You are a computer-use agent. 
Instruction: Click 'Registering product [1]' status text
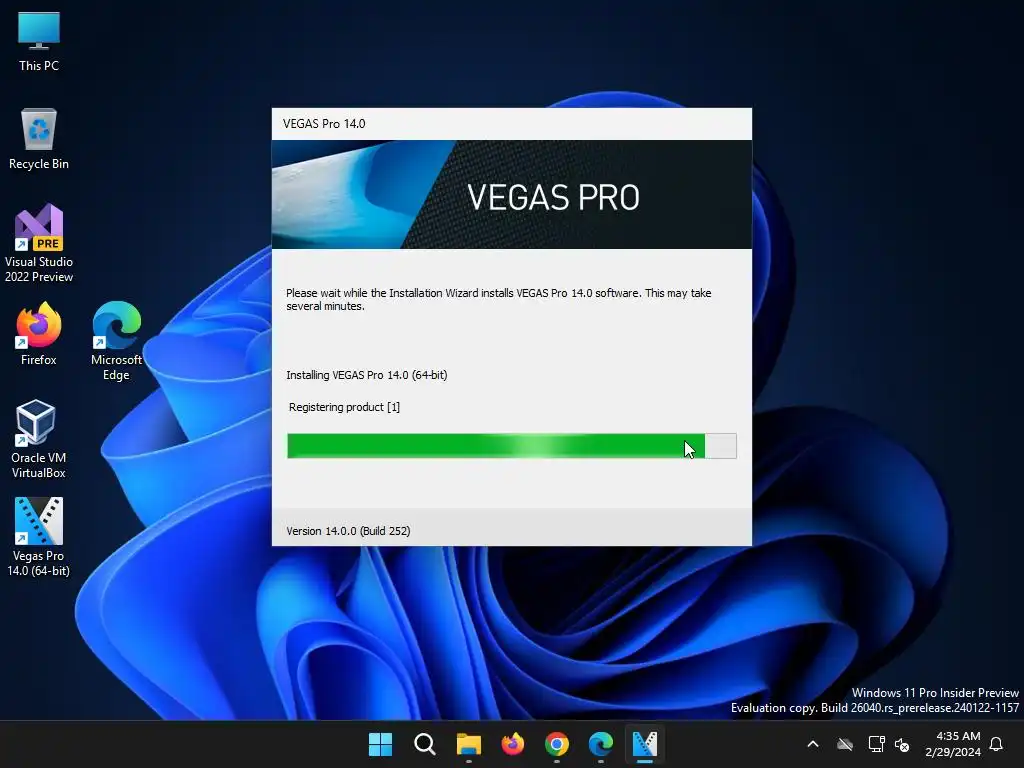pos(344,407)
